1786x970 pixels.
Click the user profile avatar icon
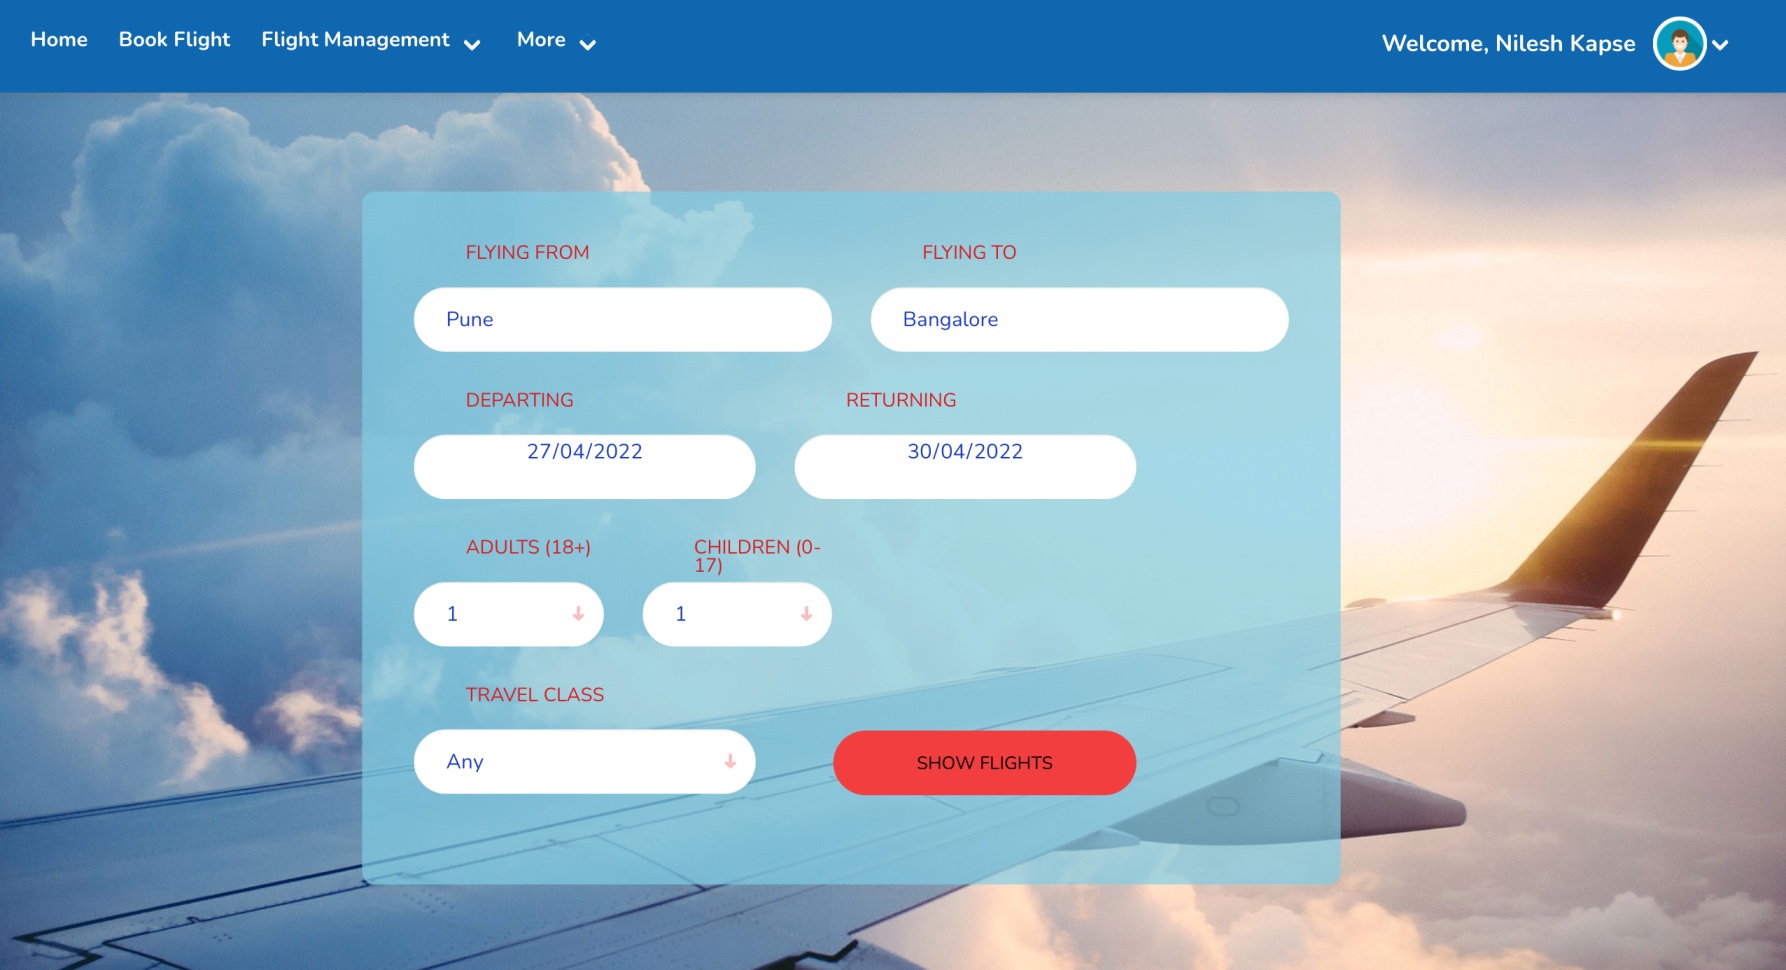1678,43
